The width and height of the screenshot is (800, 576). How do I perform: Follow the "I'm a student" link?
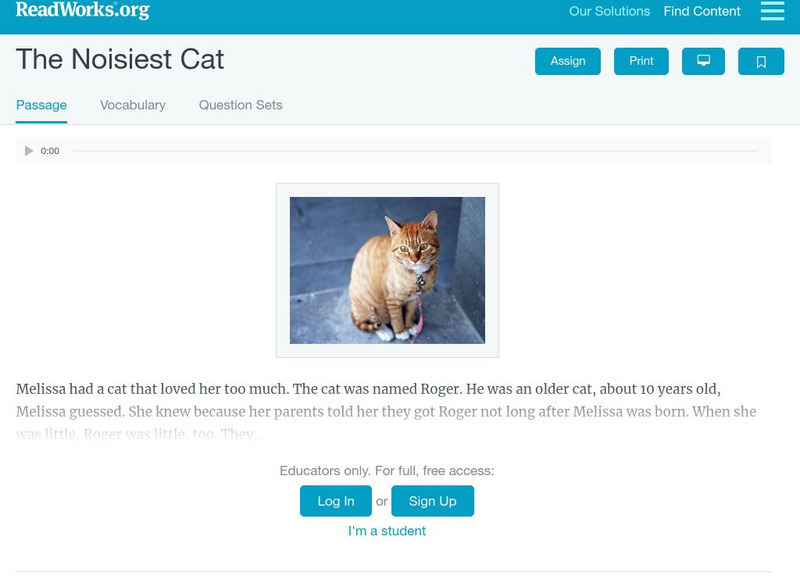(387, 531)
